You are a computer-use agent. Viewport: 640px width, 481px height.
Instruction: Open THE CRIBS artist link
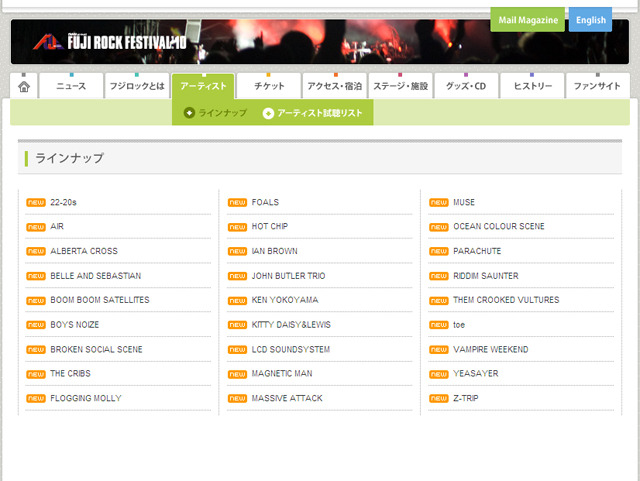pyautogui.click(x=70, y=373)
